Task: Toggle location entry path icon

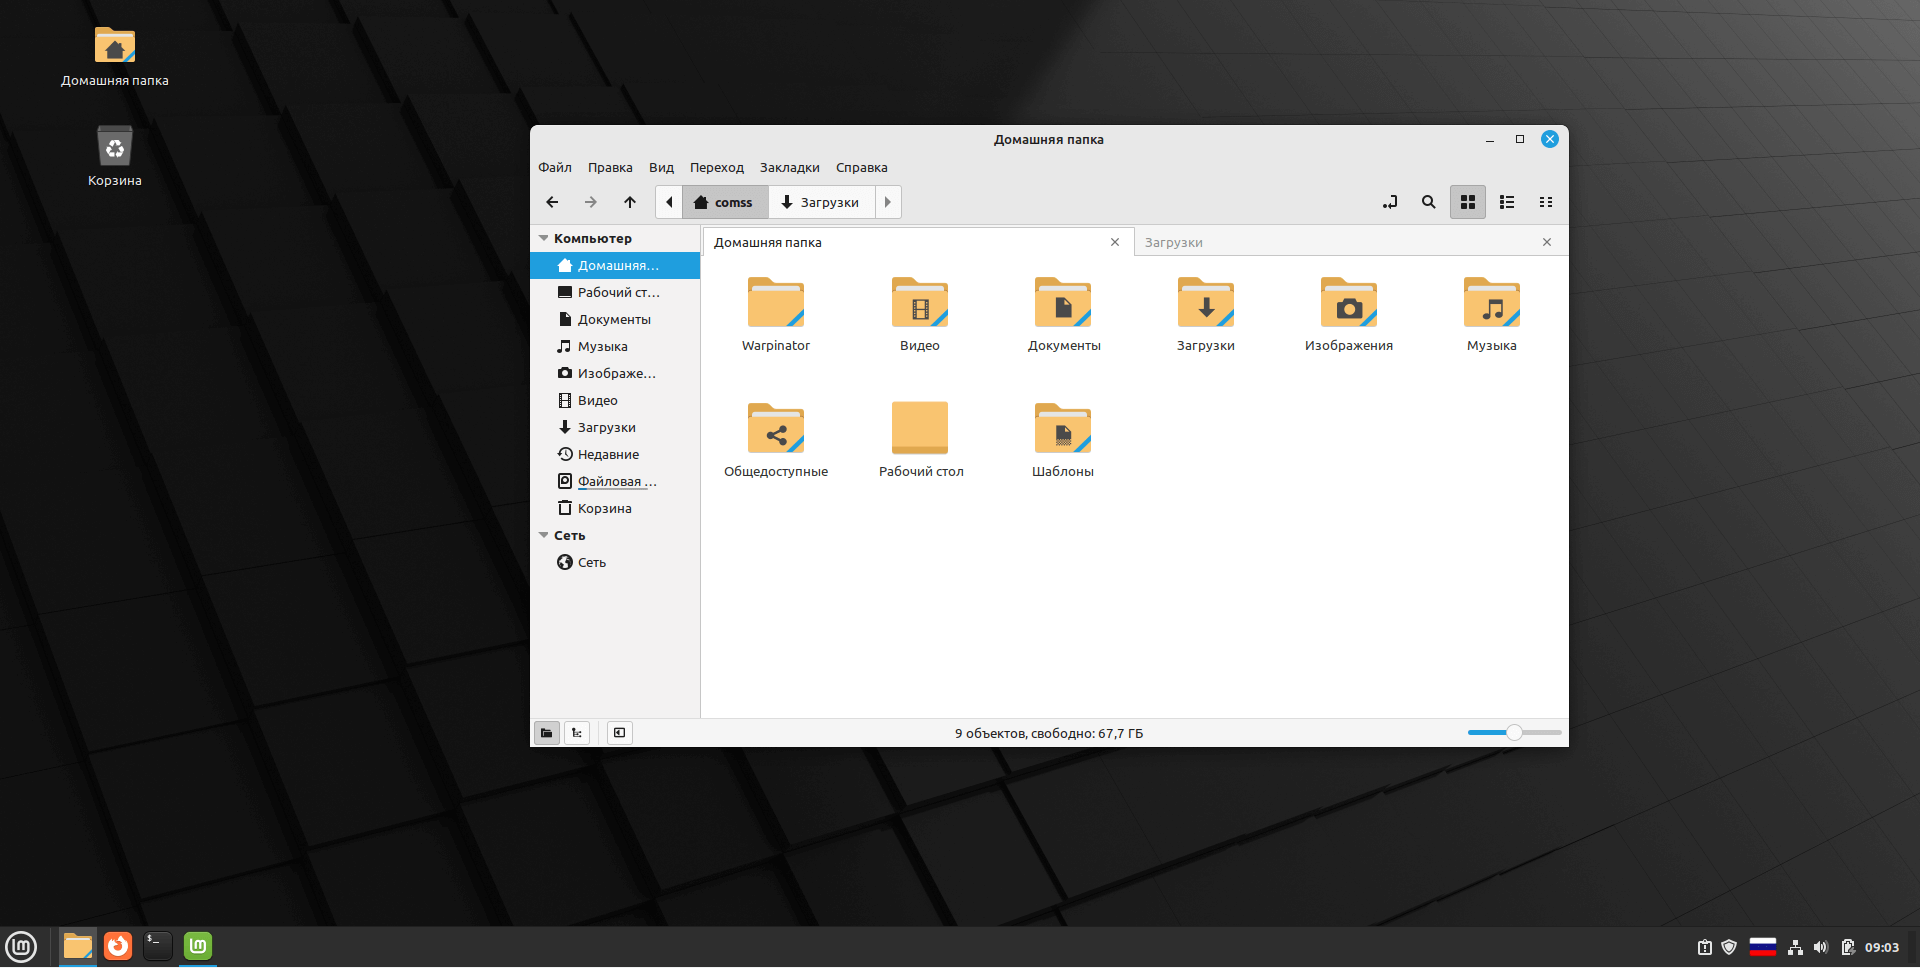Action: [x=1390, y=202]
